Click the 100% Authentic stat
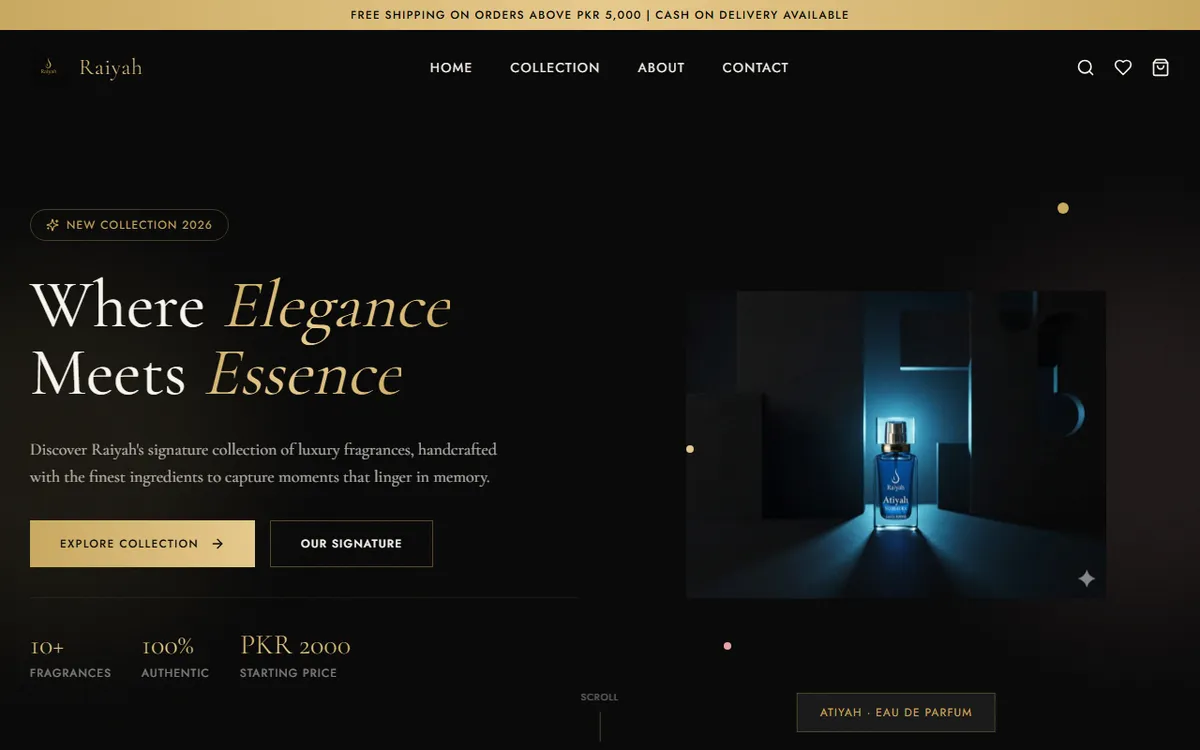1200x750 pixels. [x=175, y=659]
